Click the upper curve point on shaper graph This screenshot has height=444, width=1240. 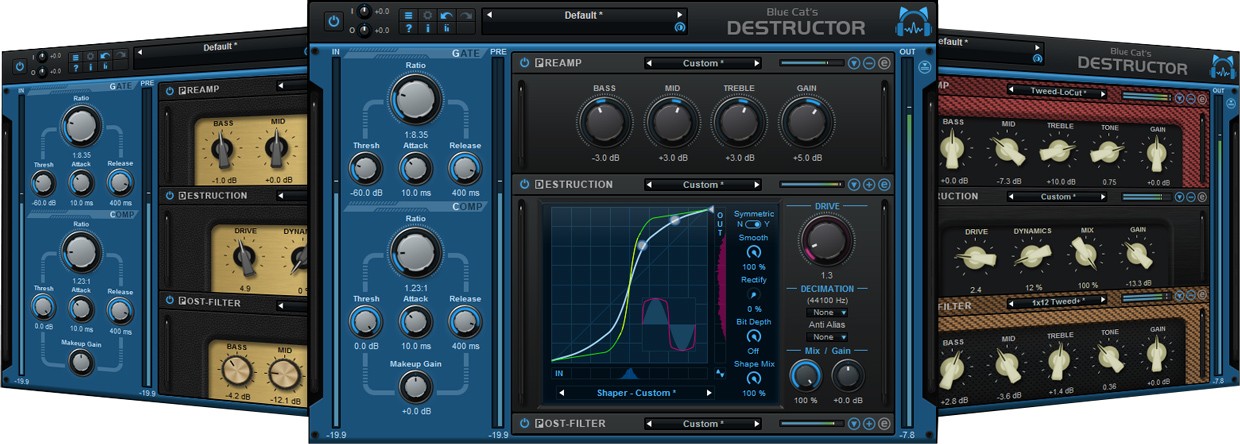(x=674, y=220)
